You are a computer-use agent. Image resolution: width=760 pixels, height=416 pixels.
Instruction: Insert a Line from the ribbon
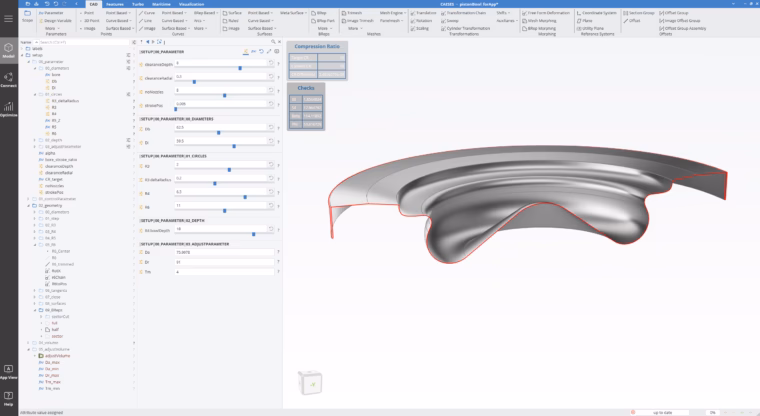(145, 21)
